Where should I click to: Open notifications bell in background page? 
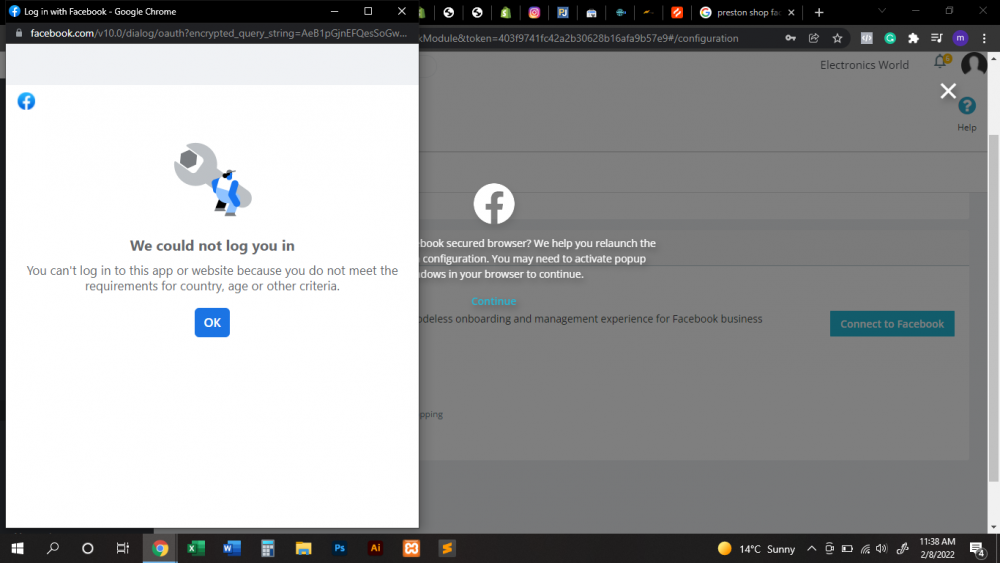(940, 62)
